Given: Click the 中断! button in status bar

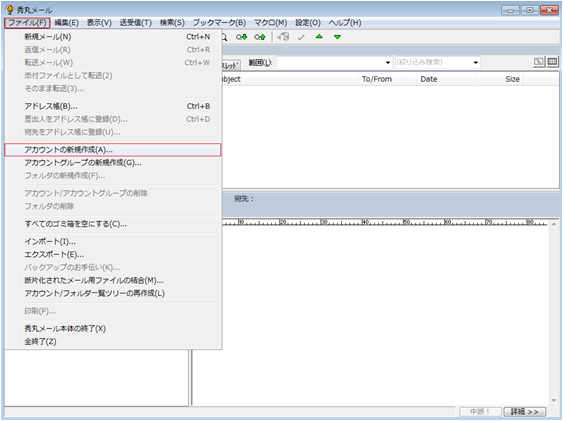Looking at the screenshot, I should pyautogui.click(x=480, y=412).
